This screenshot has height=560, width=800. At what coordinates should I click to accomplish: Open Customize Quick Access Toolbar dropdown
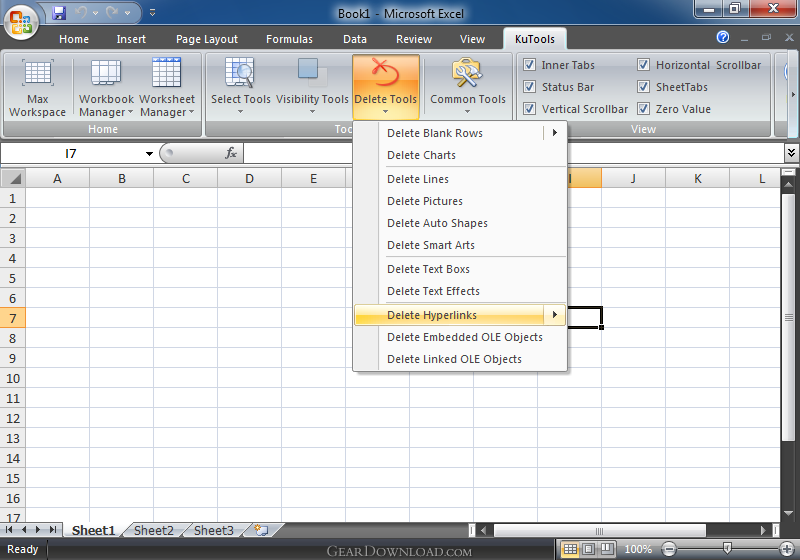(153, 13)
